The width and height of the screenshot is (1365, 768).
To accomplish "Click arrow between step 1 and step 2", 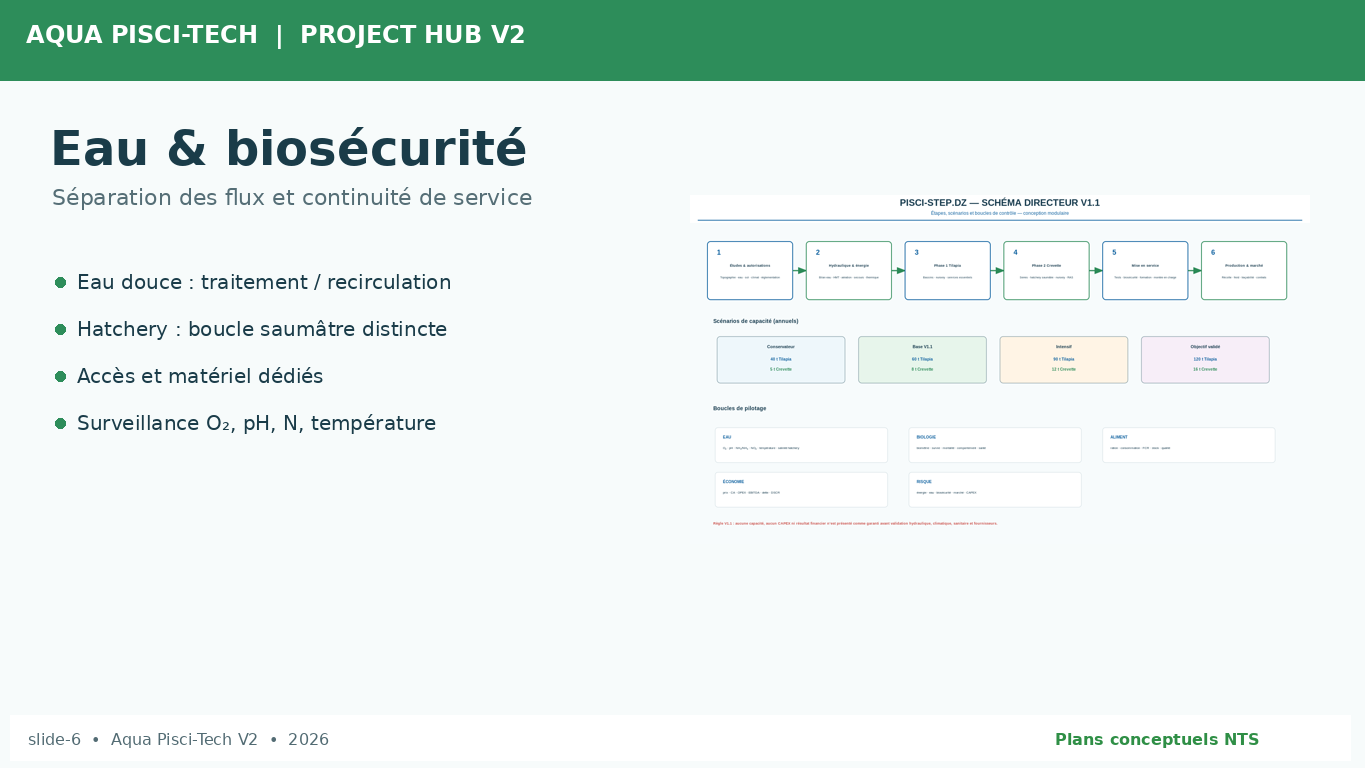I will 800,271.
